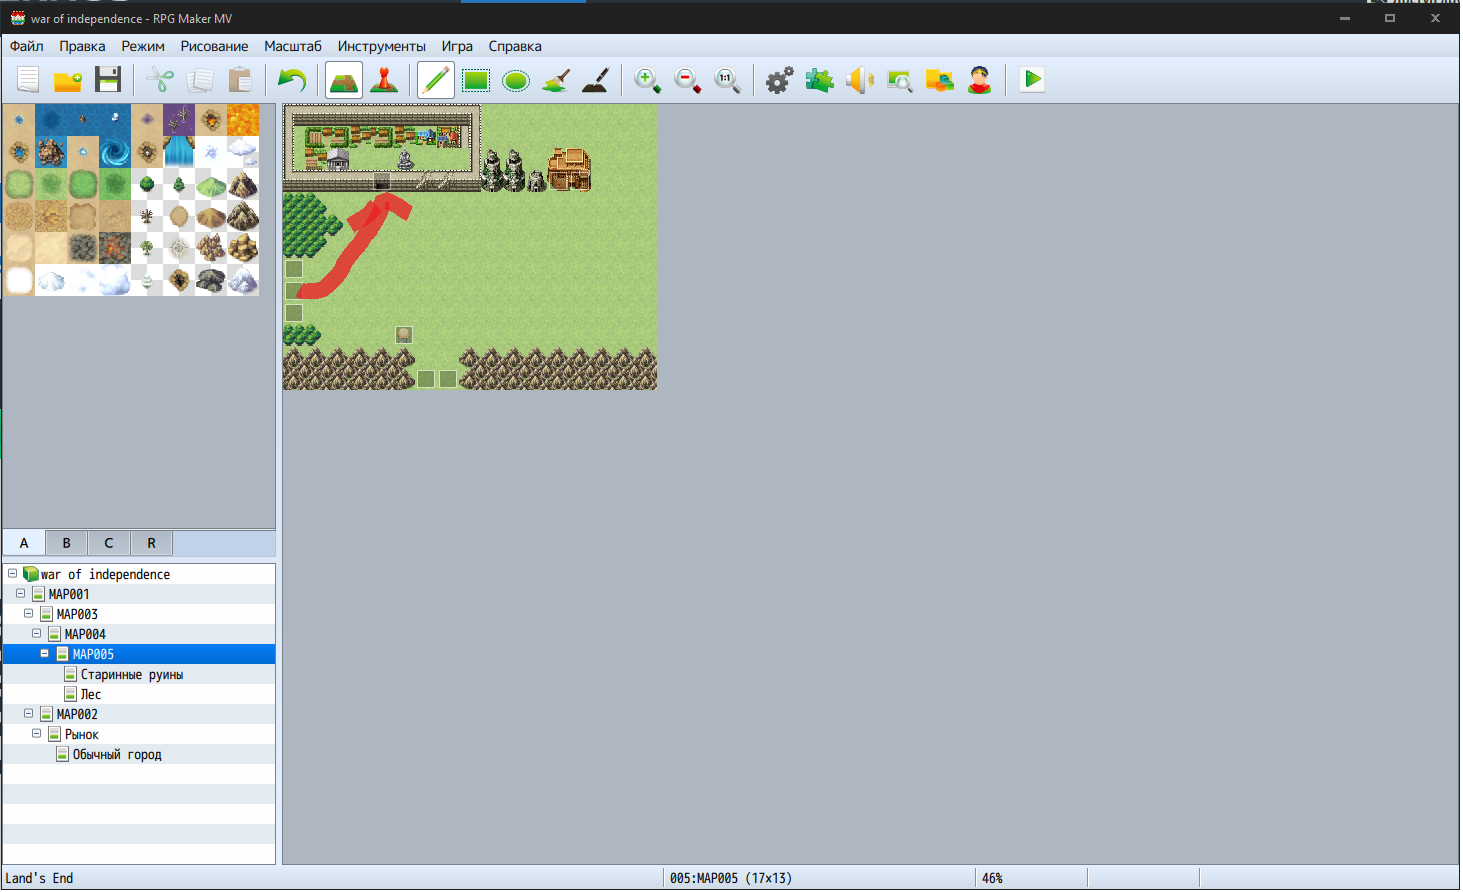The height and width of the screenshot is (892, 1463).
Task: Select the Старинные руины map
Action: pyautogui.click(x=132, y=674)
